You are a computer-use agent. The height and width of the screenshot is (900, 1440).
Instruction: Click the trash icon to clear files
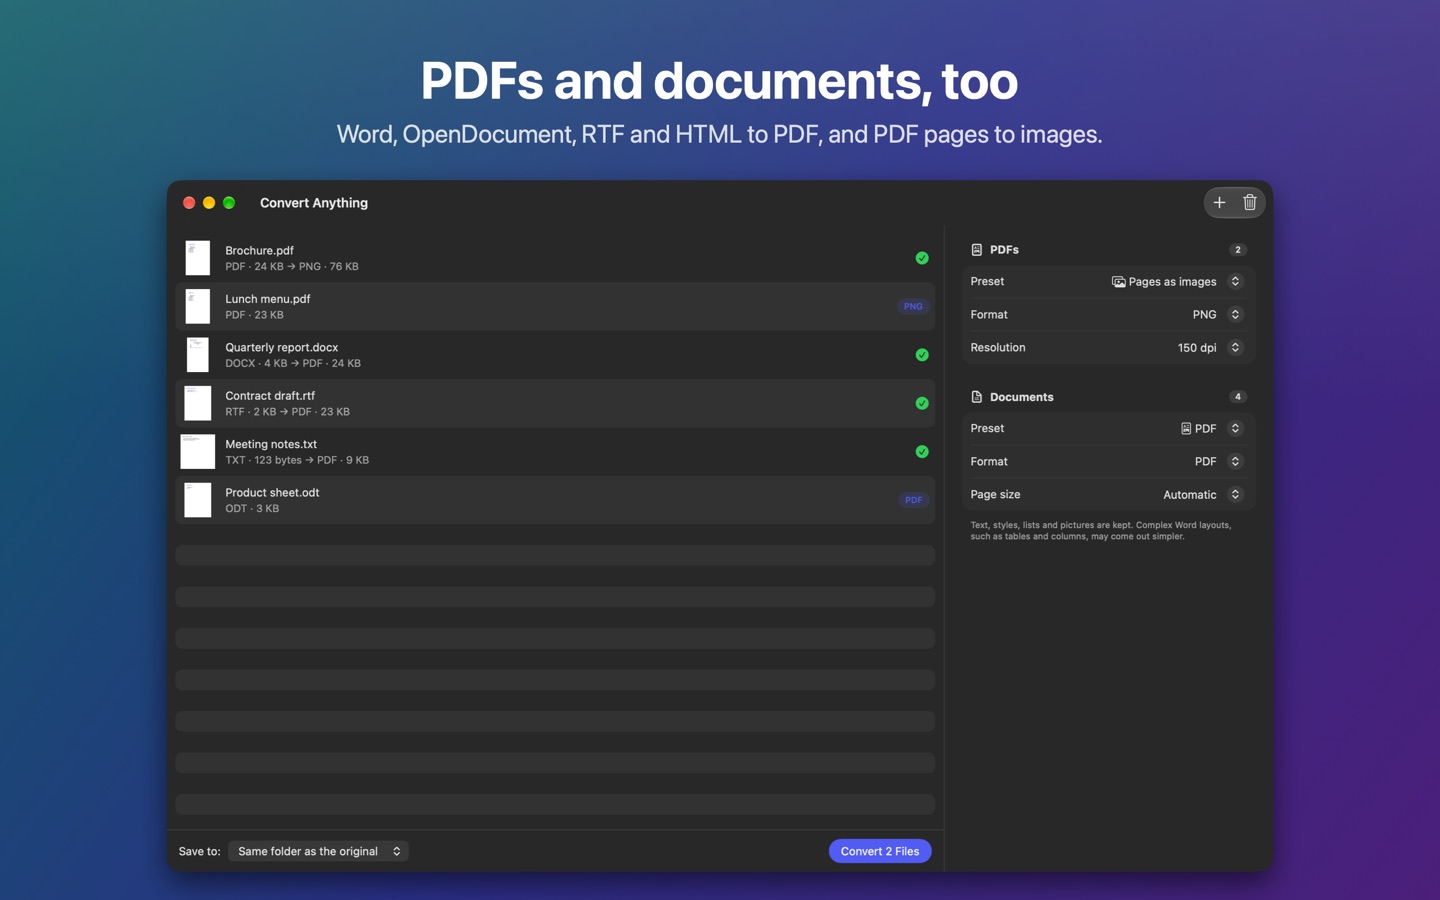pos(1250,203)
